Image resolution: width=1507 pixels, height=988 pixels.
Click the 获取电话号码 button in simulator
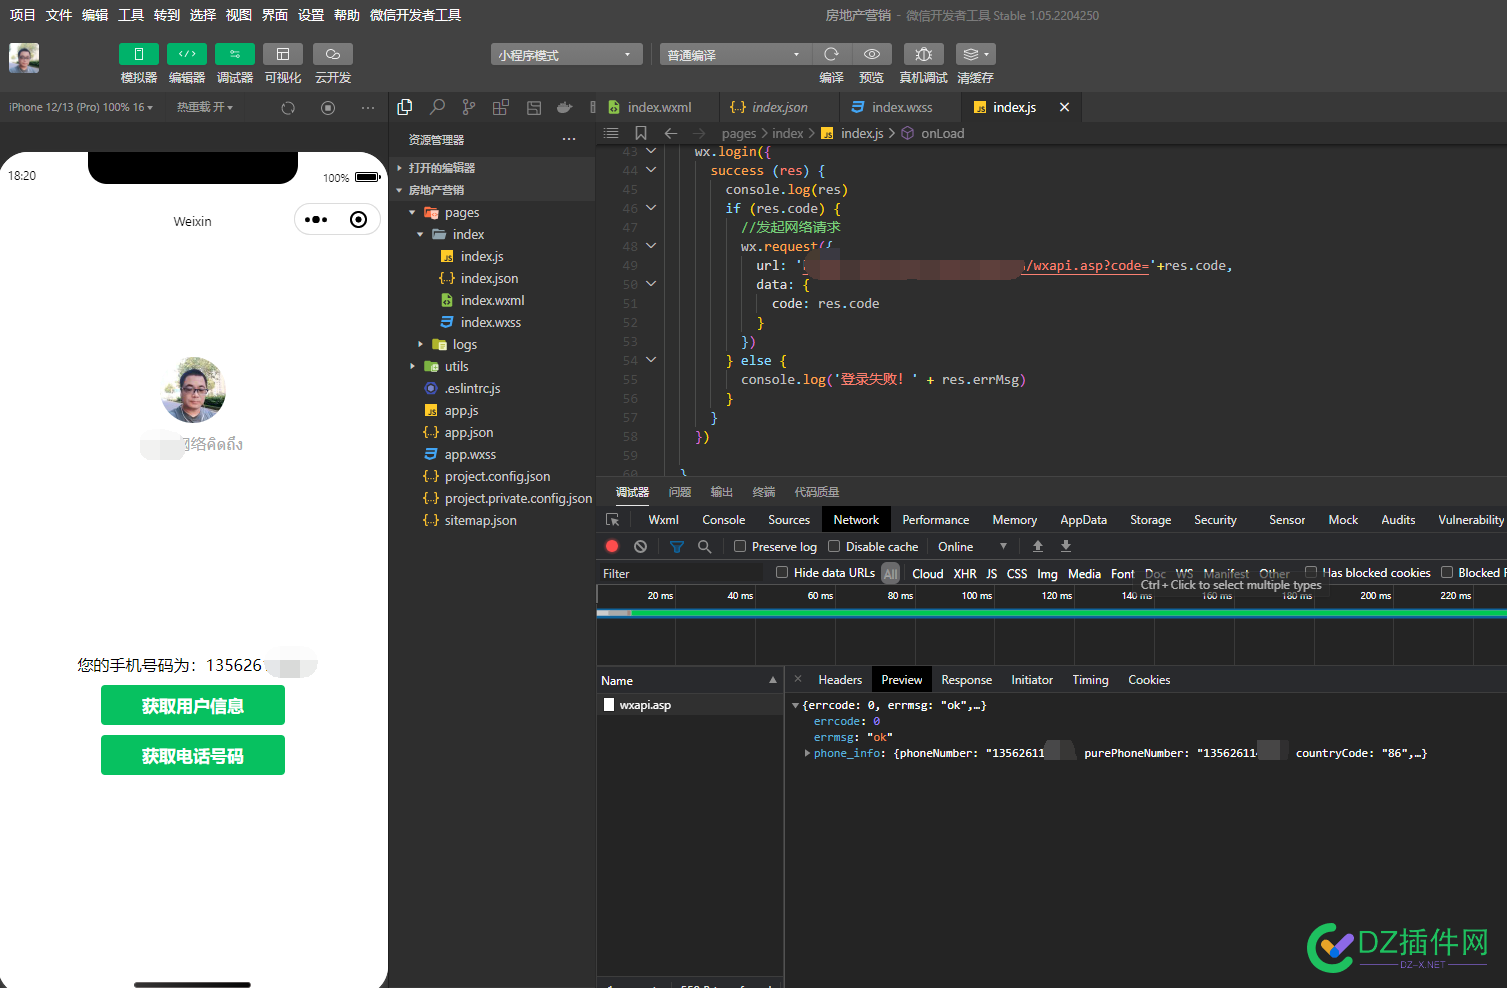(x=193, y=756)
